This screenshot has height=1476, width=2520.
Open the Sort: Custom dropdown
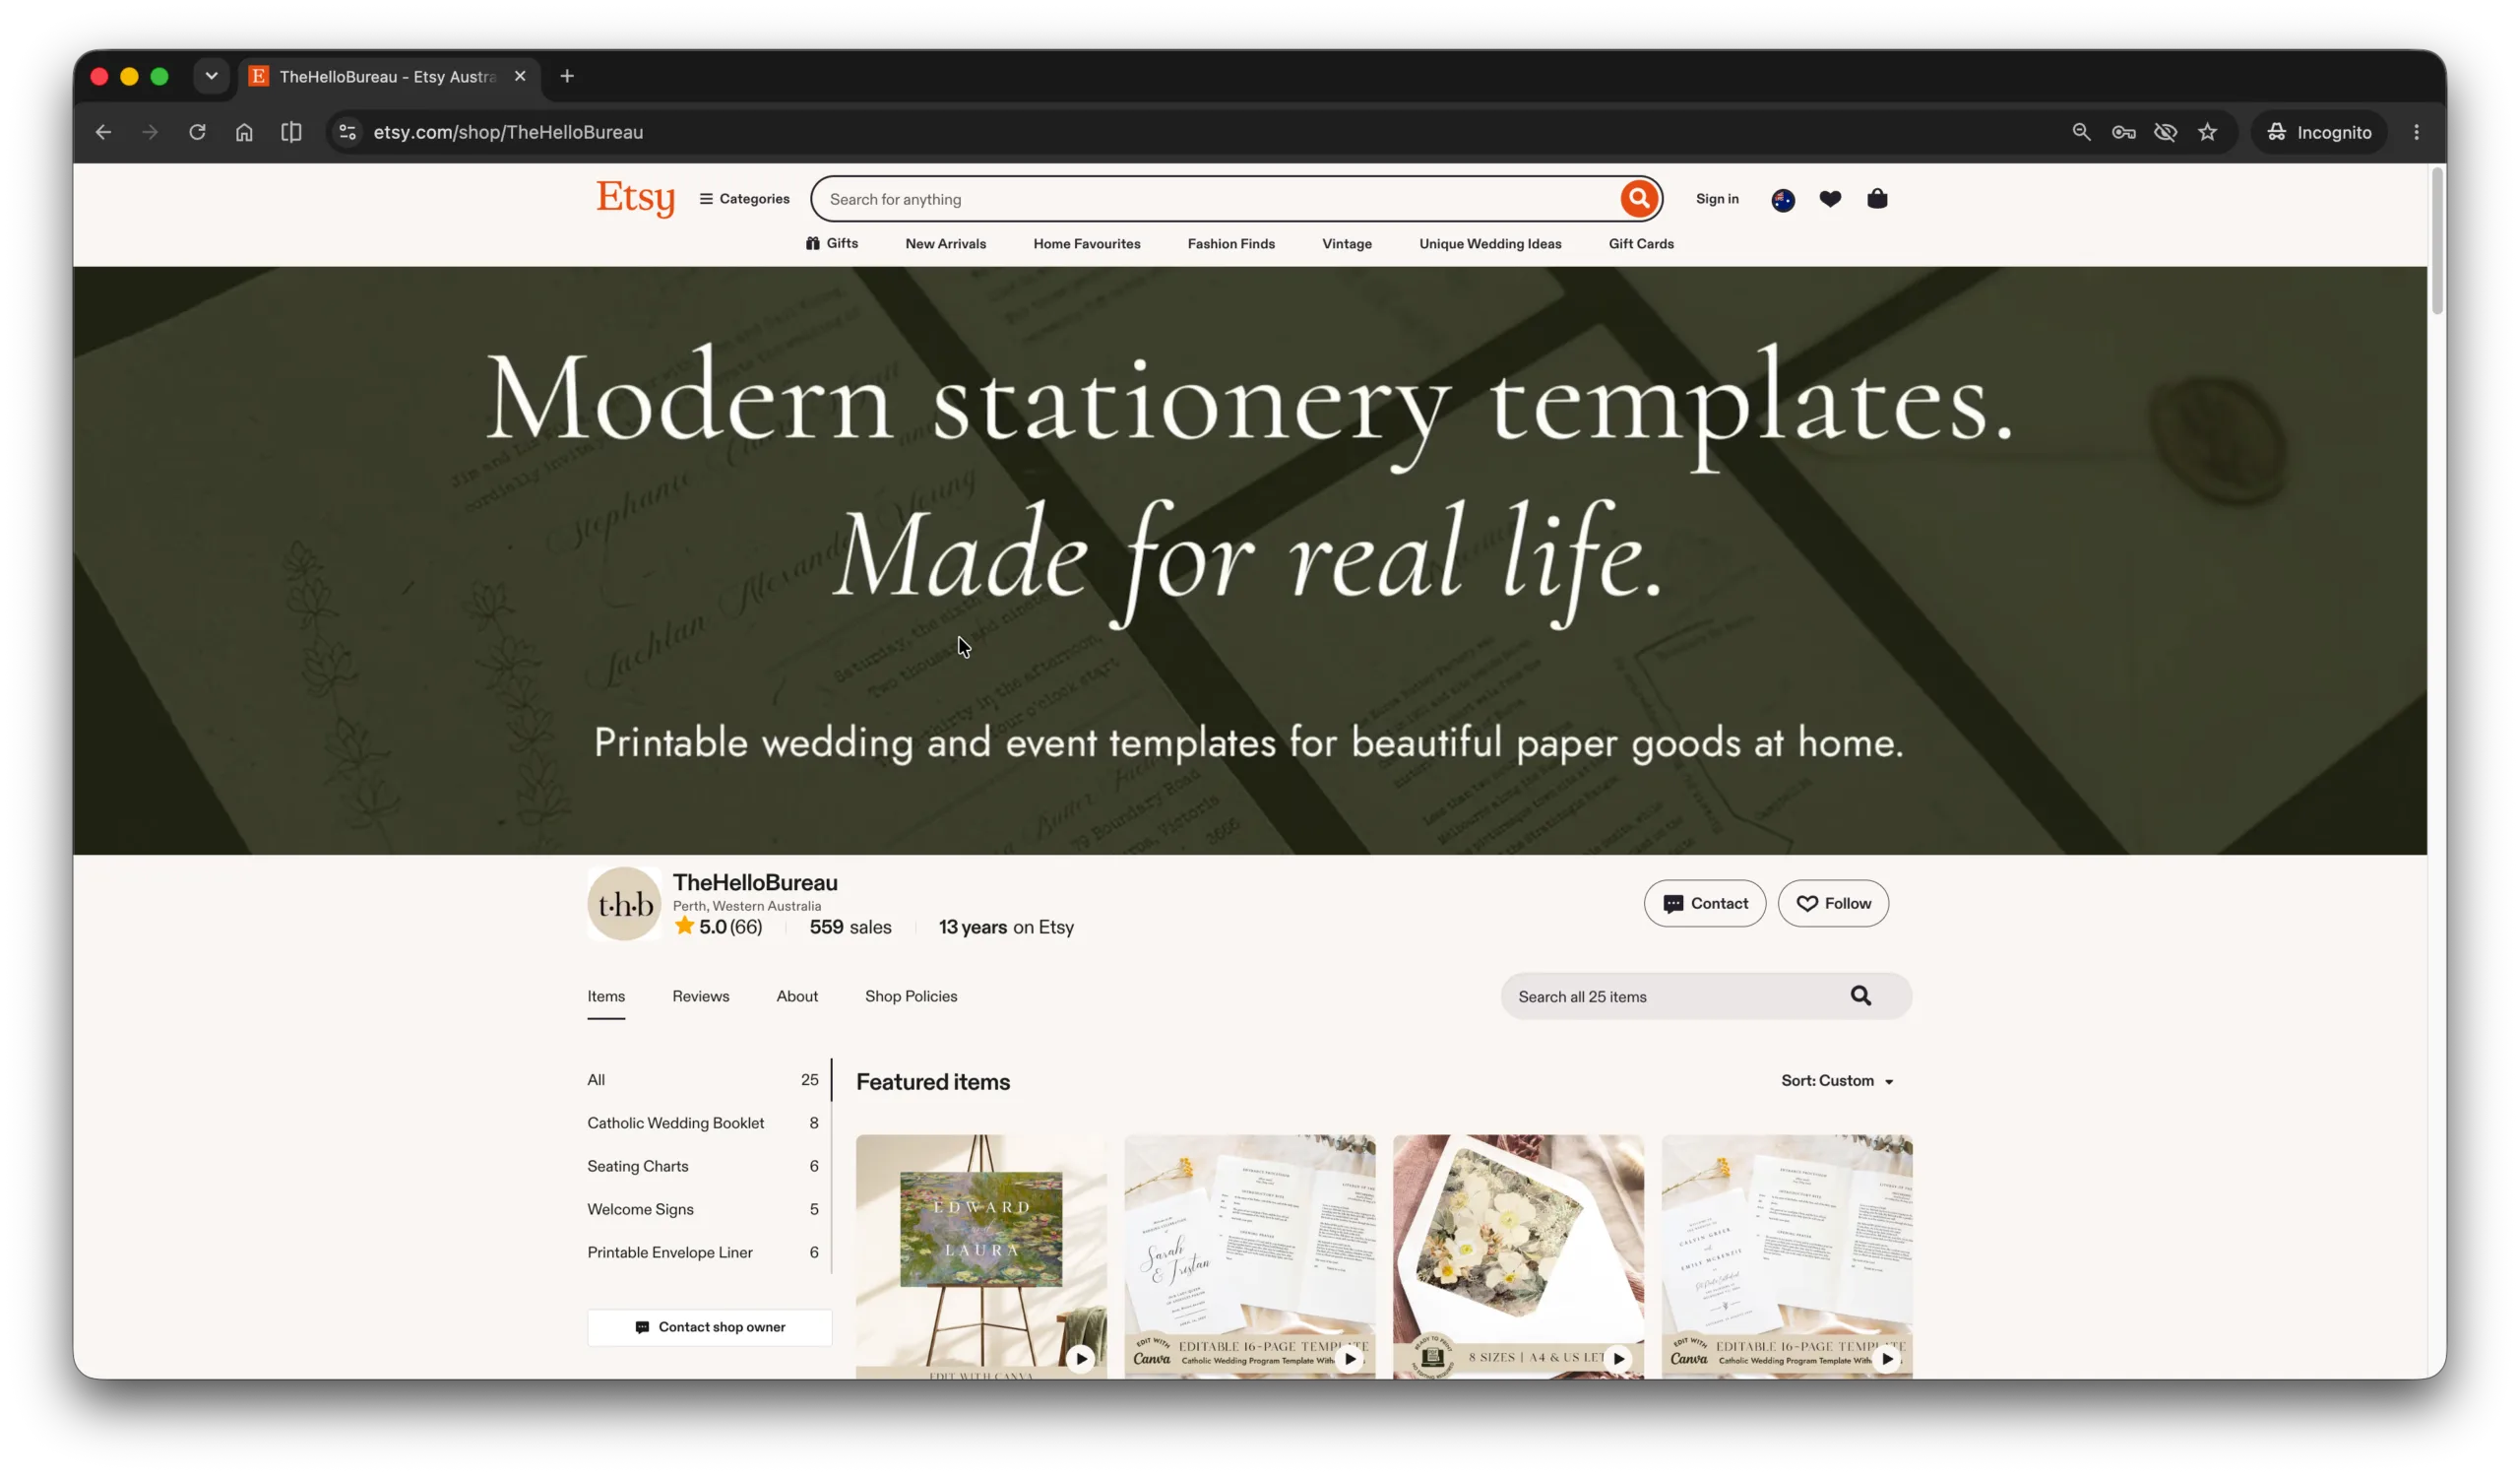coord(1837,1080)
